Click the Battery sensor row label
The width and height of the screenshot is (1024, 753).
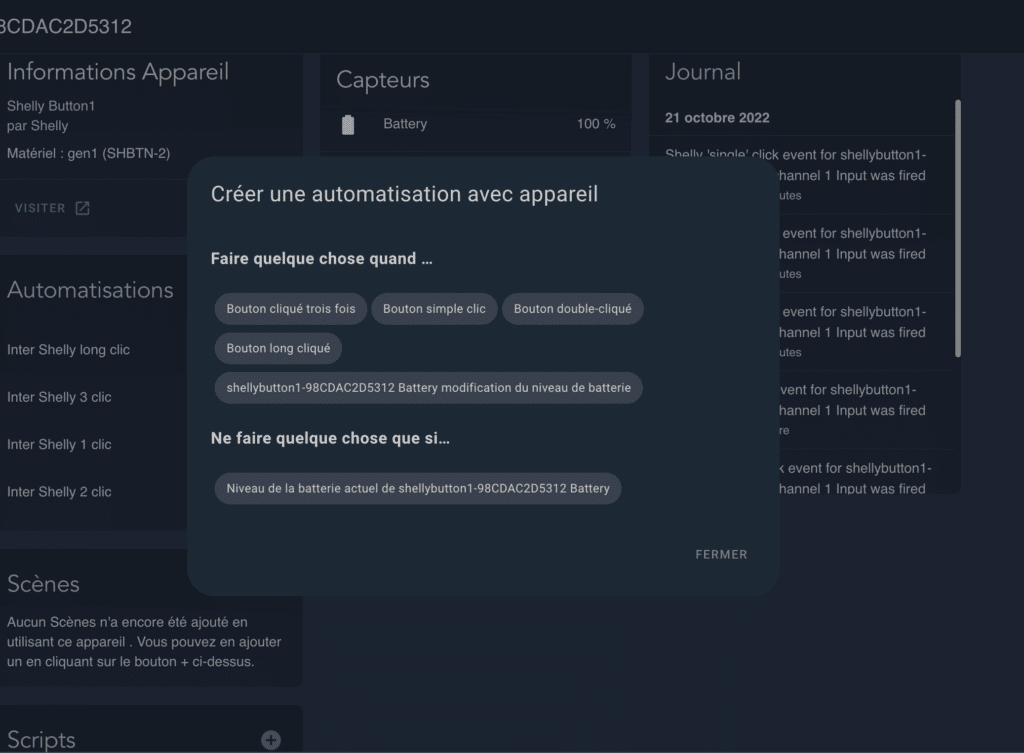click(x=405, y=123)
